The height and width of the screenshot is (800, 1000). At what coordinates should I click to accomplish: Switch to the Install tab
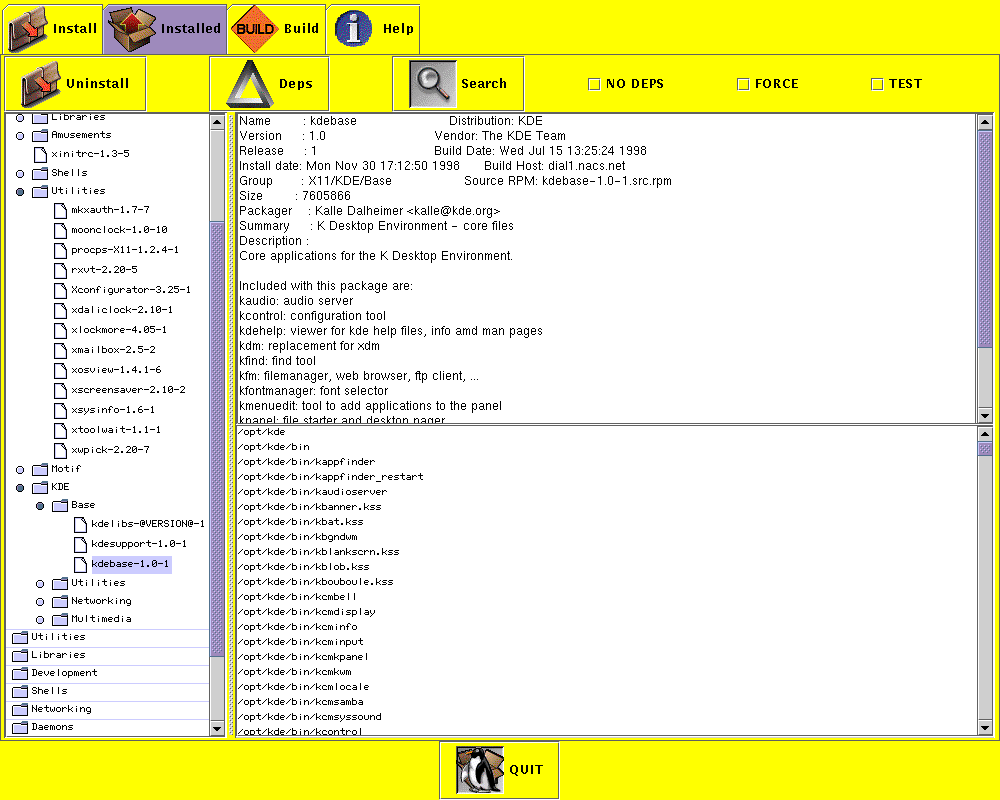point(52,29)
